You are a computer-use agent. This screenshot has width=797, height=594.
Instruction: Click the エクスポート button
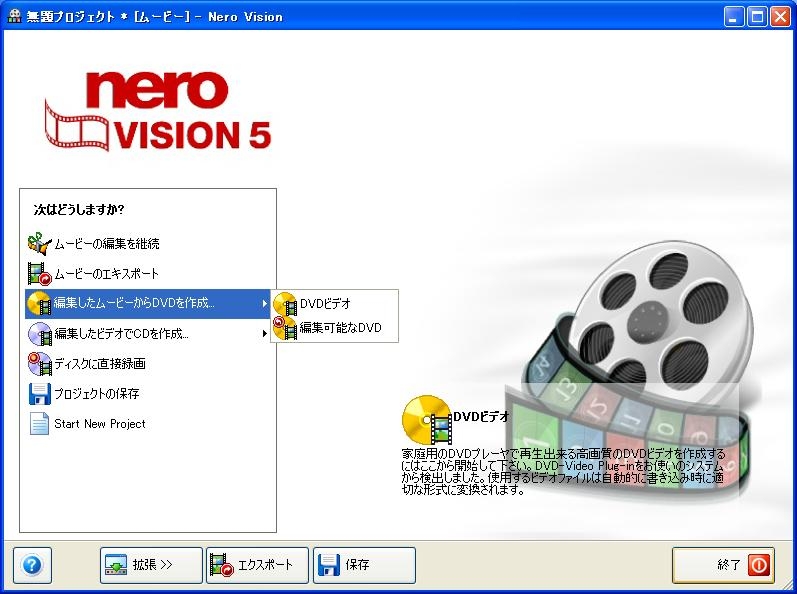257,565
